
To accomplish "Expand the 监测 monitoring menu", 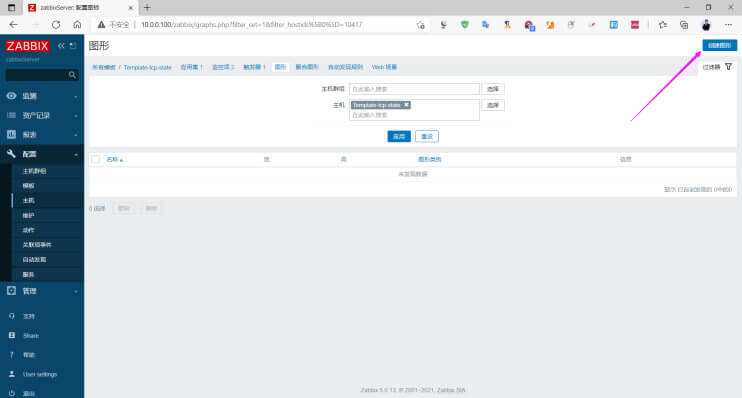I will (x=42, y=96).
